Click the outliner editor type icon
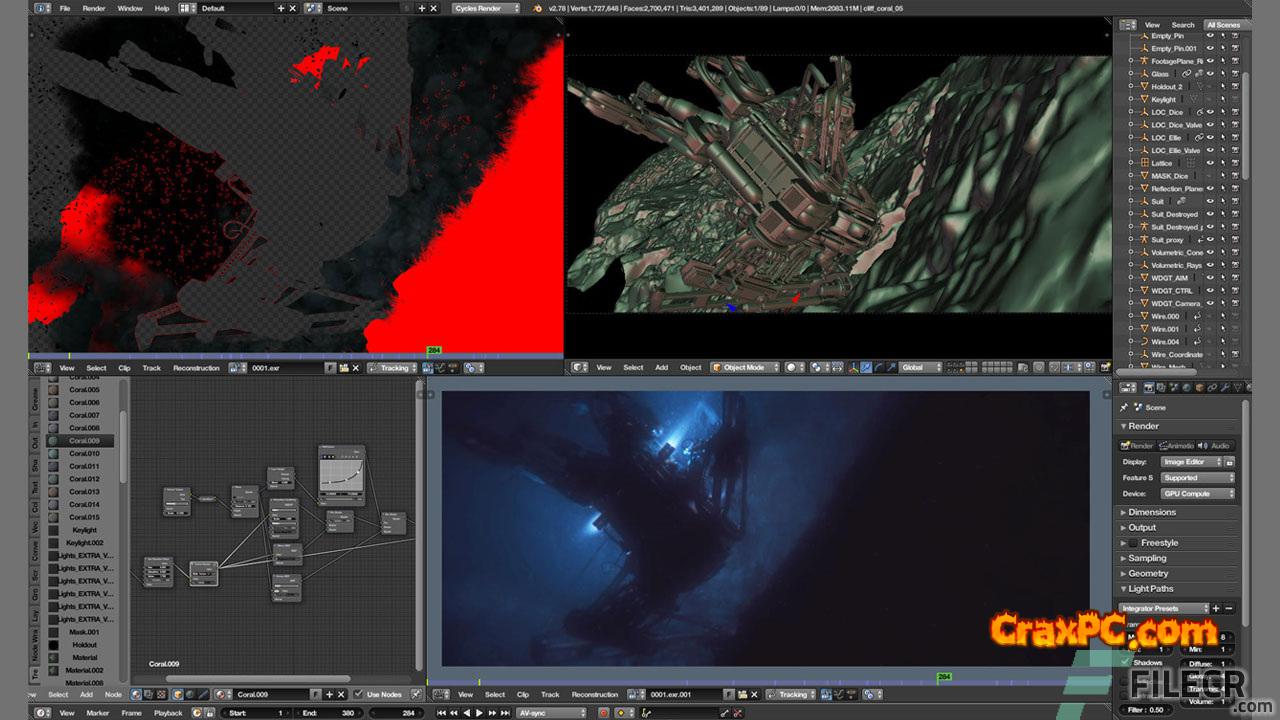The height and width of the screenshot is (720, 1280). click(1127, 25)
